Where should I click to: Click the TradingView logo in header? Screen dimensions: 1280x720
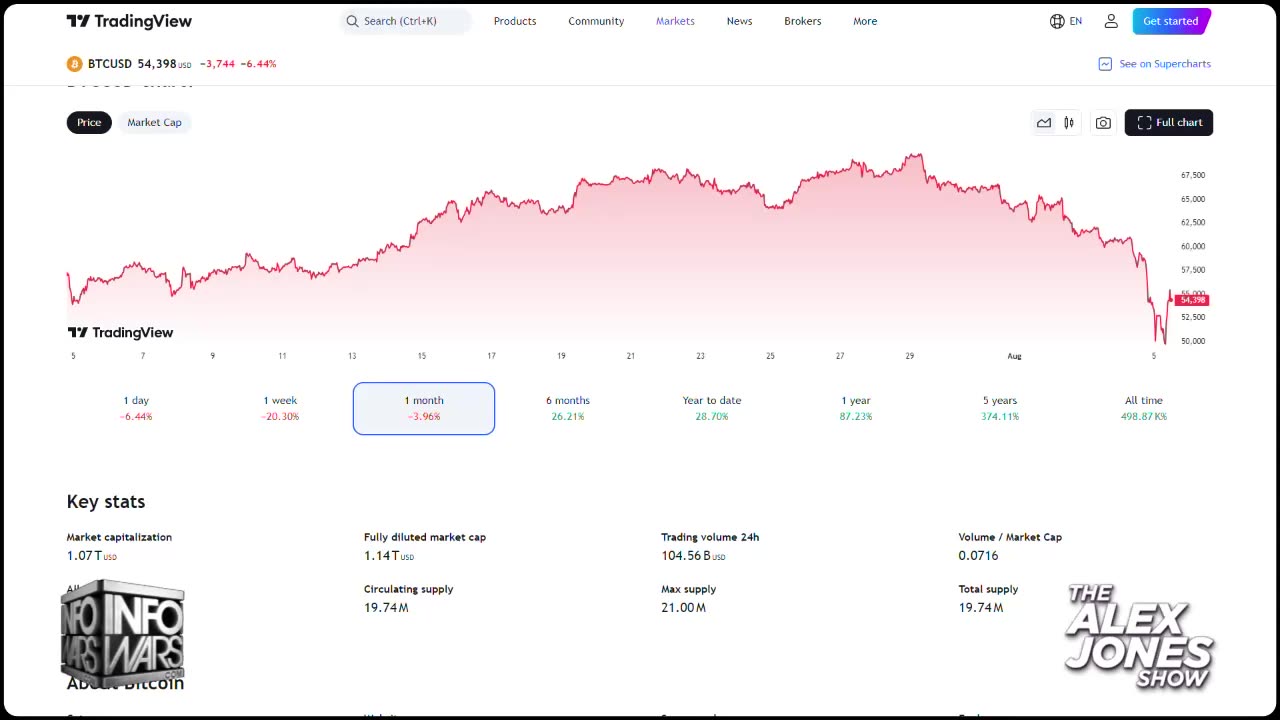pos(129,21)
